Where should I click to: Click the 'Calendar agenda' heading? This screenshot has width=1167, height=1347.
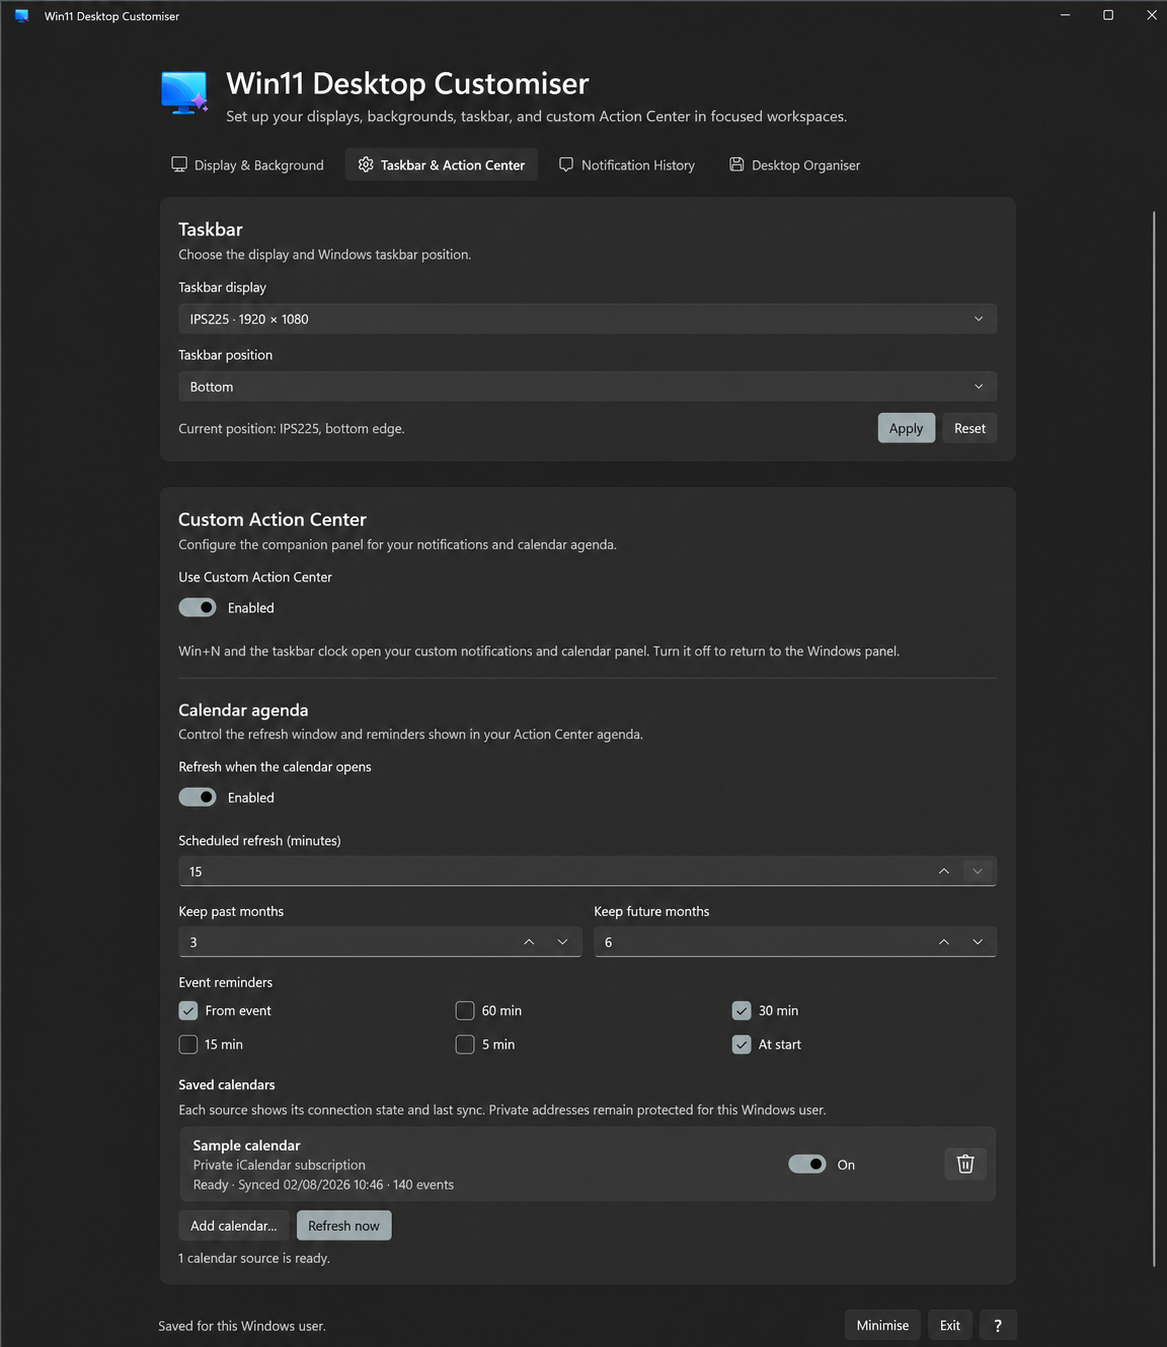click(x=243, y=710)
